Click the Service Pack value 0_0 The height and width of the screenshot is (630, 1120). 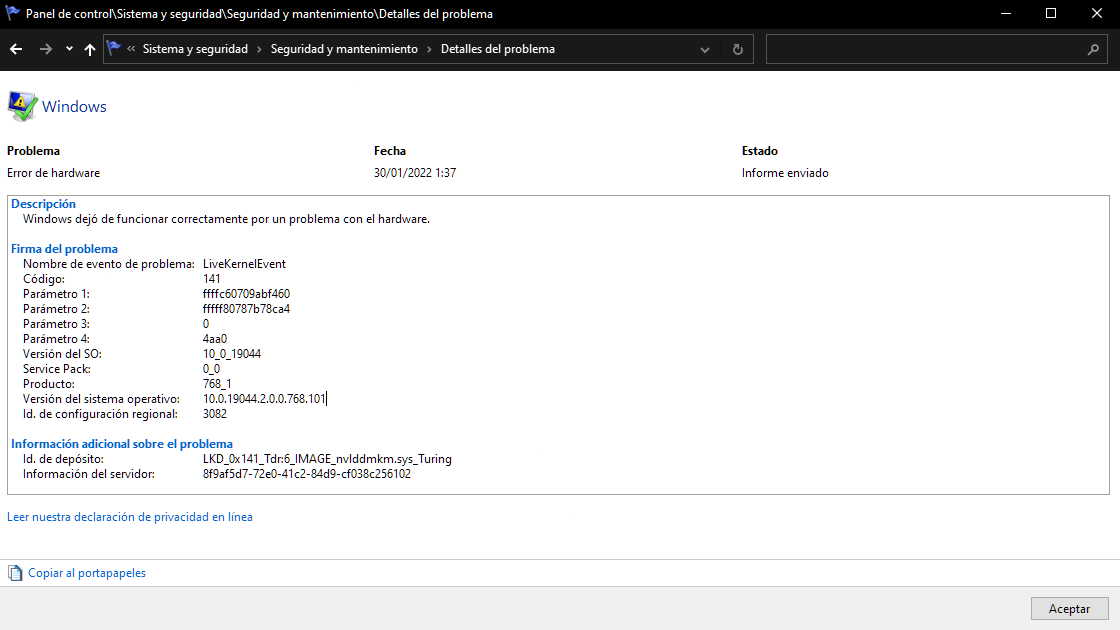coord(211,369)
